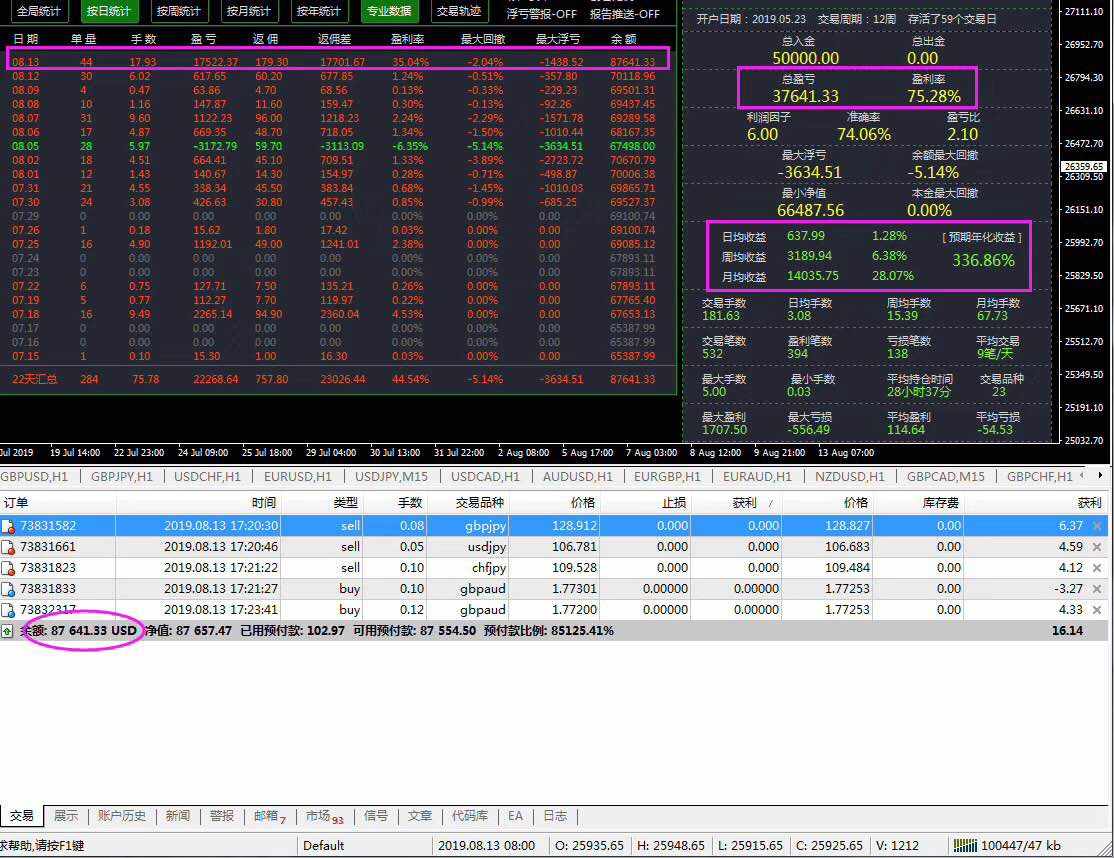This screenshot has width=1114, height=858.
Task: Click the balance summary row icon
Action: [7, 631]
